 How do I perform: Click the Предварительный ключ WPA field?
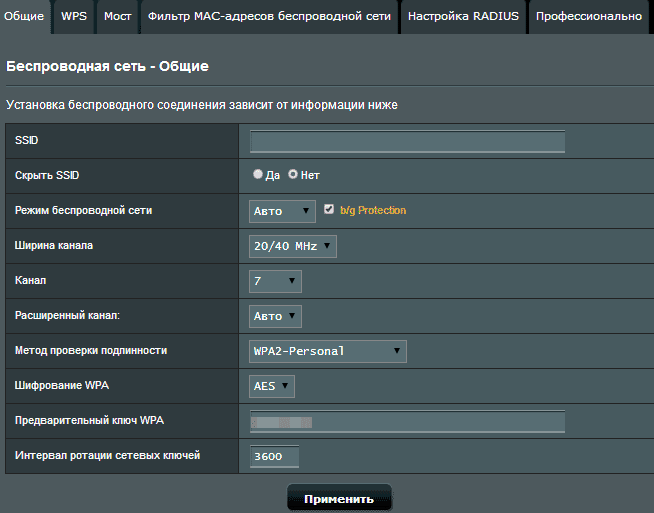[407, 422]
